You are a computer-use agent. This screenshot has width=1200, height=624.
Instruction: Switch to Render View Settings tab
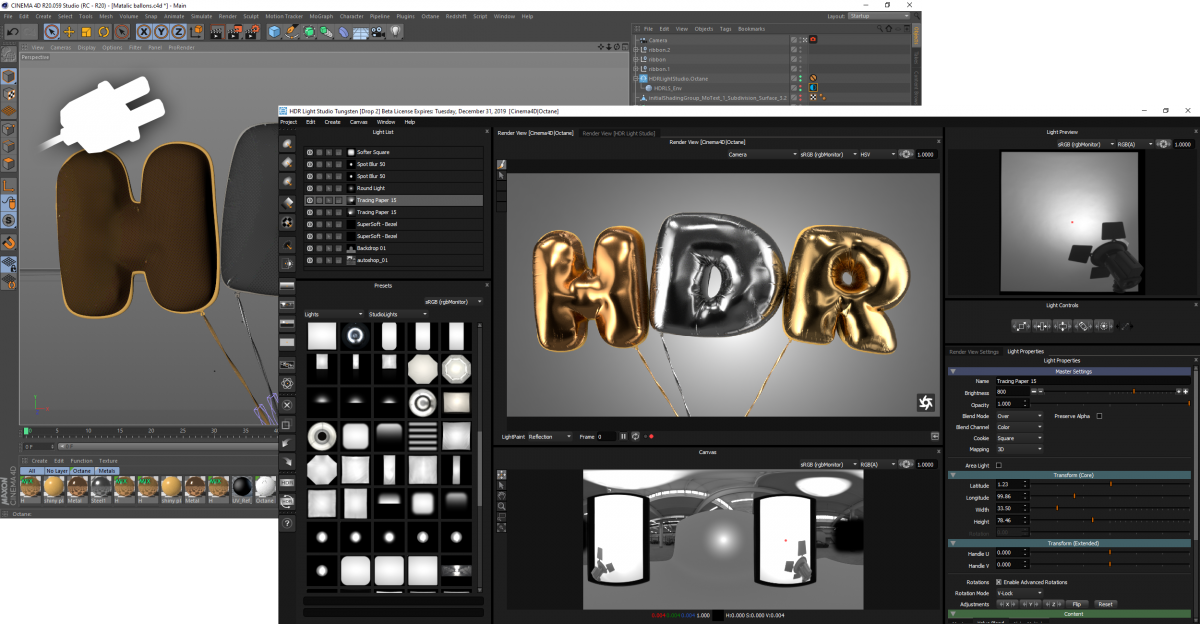[974, 352]
